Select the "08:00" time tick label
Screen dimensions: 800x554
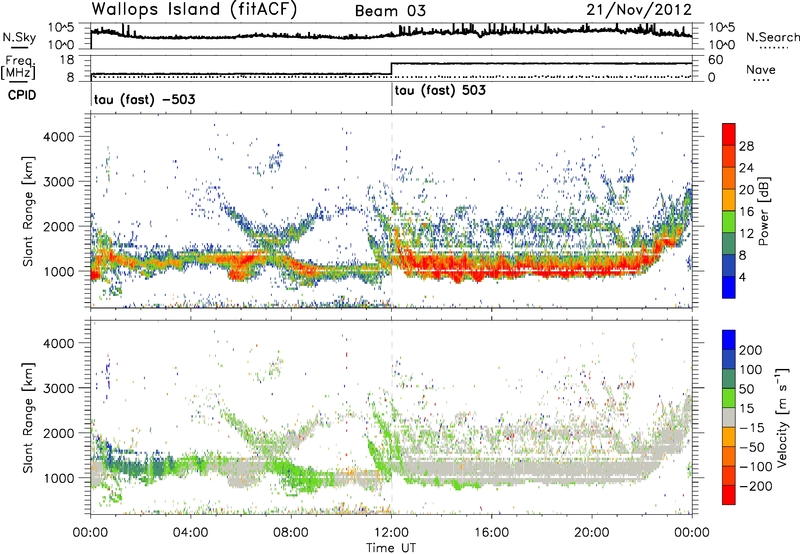(x=291, y=533)
